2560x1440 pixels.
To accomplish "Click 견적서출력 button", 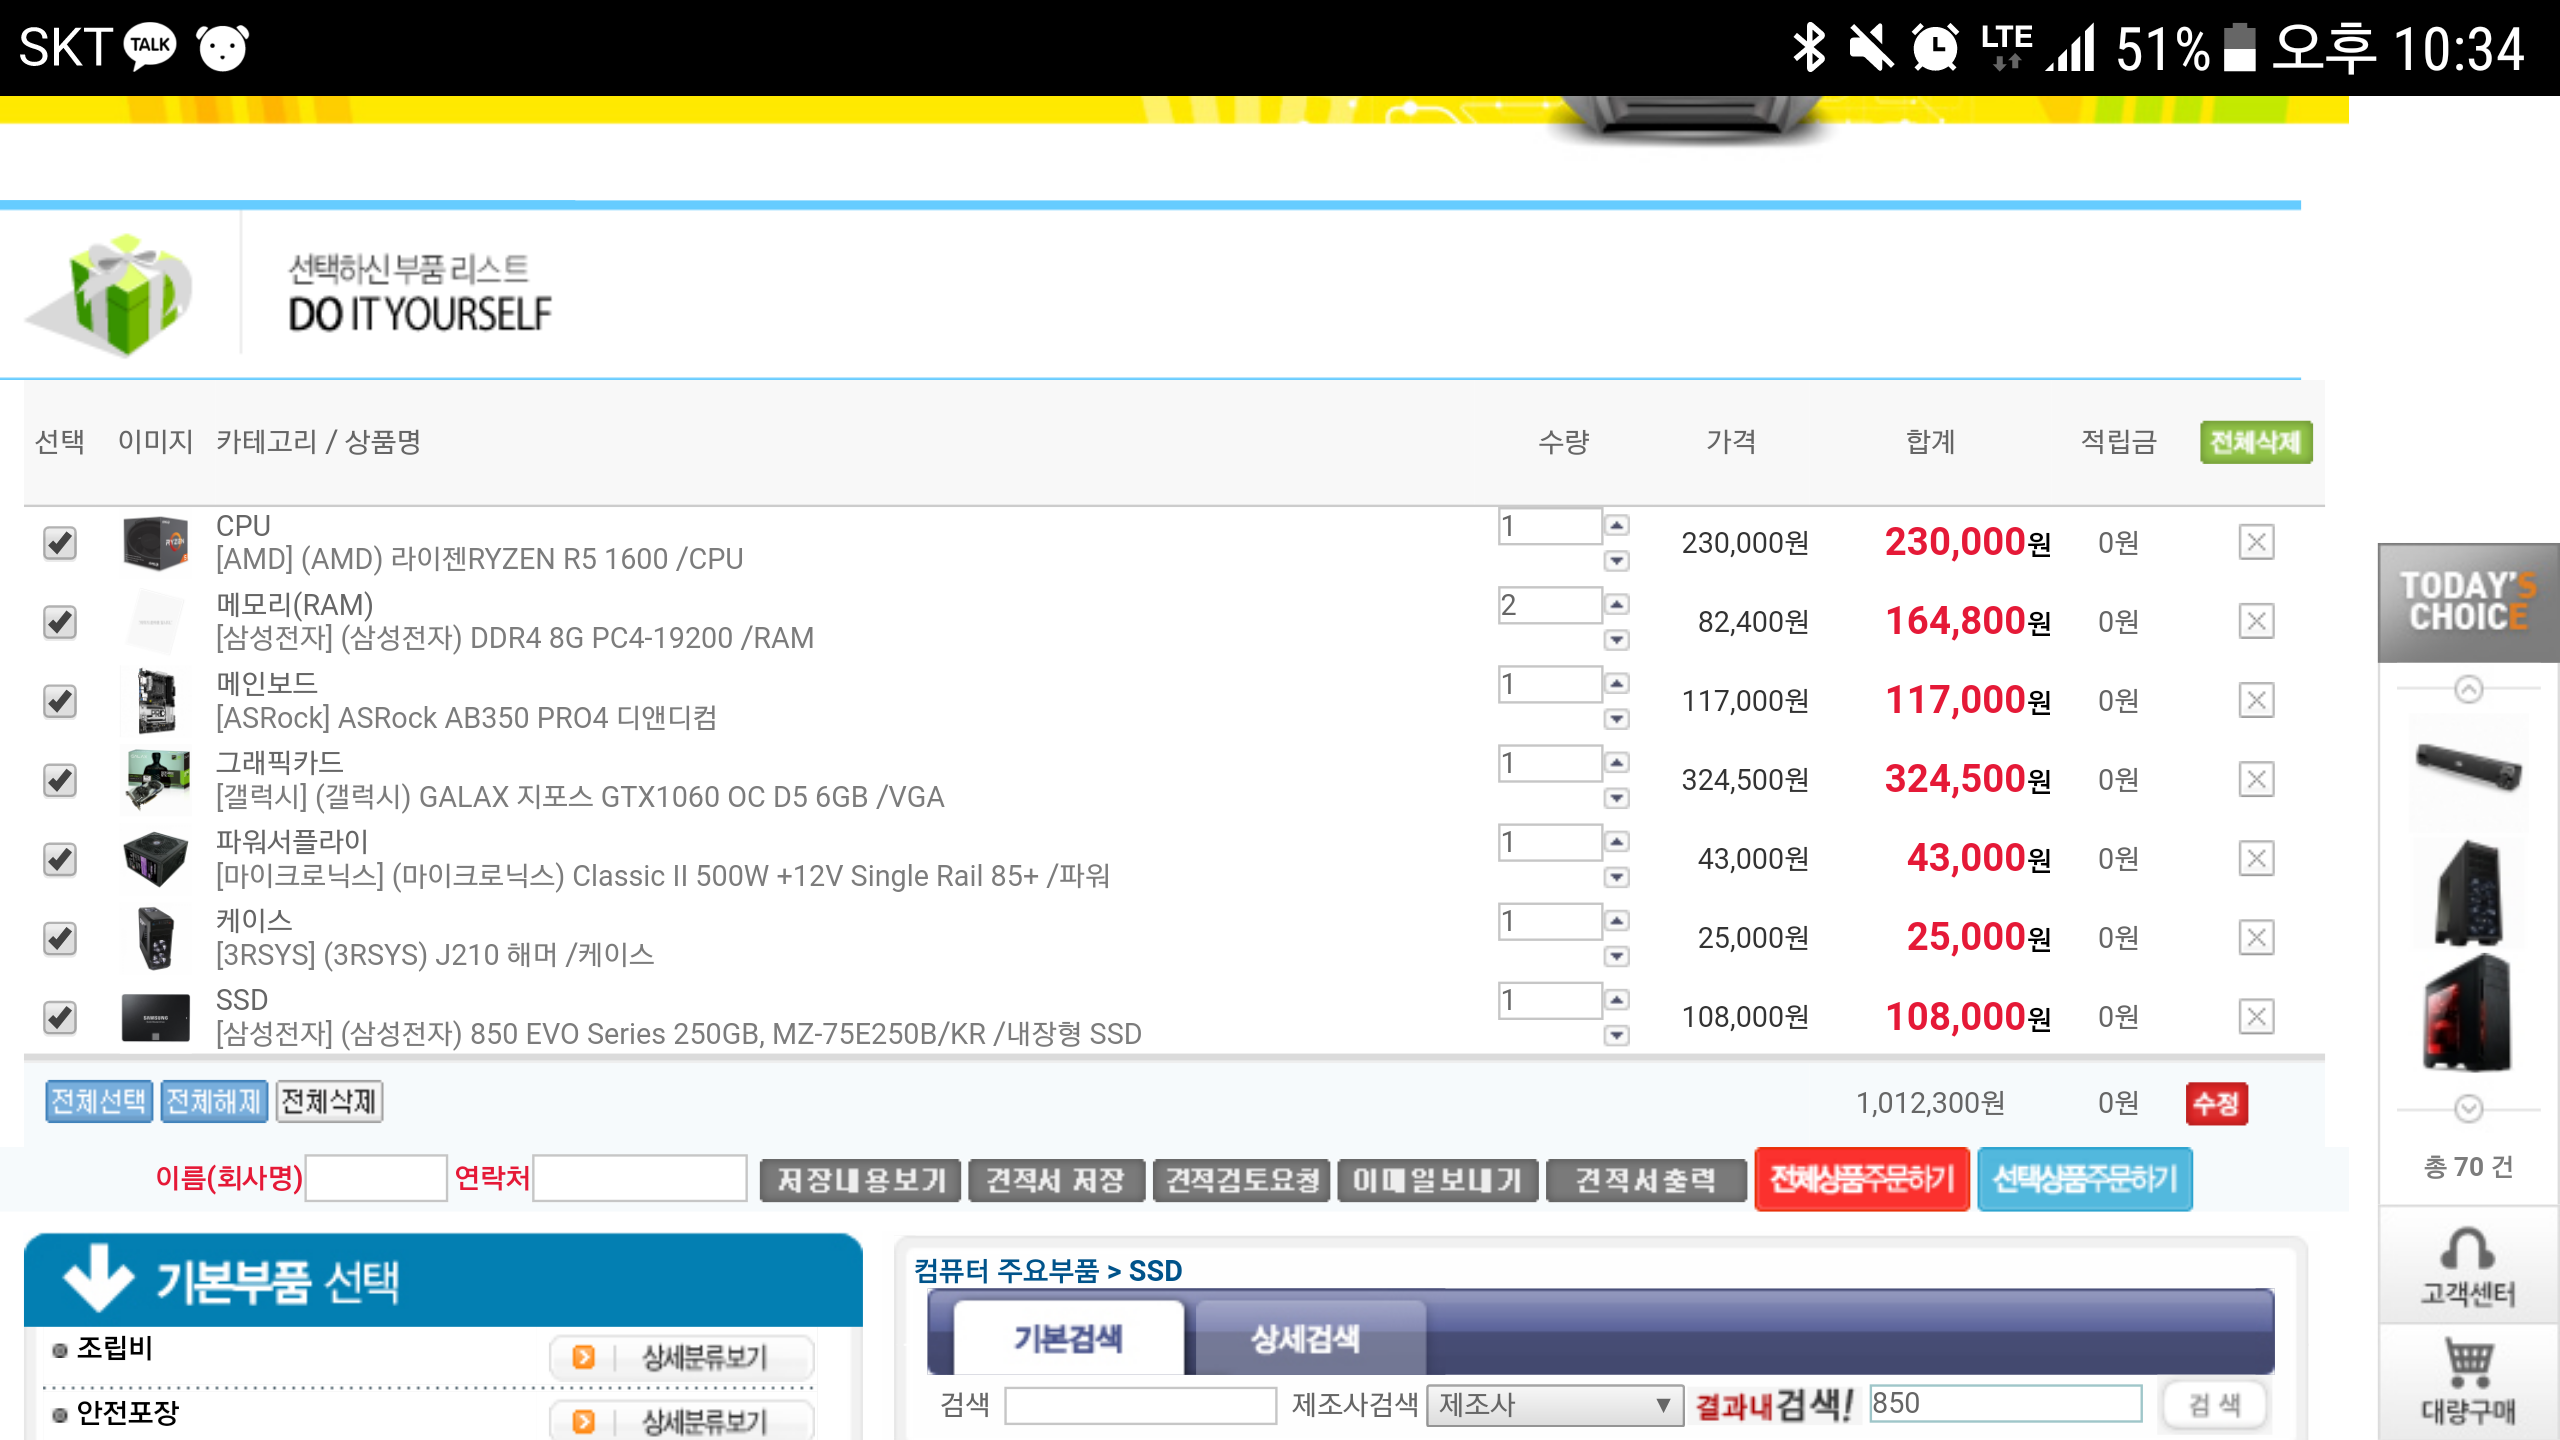I will (1646, 1180).
